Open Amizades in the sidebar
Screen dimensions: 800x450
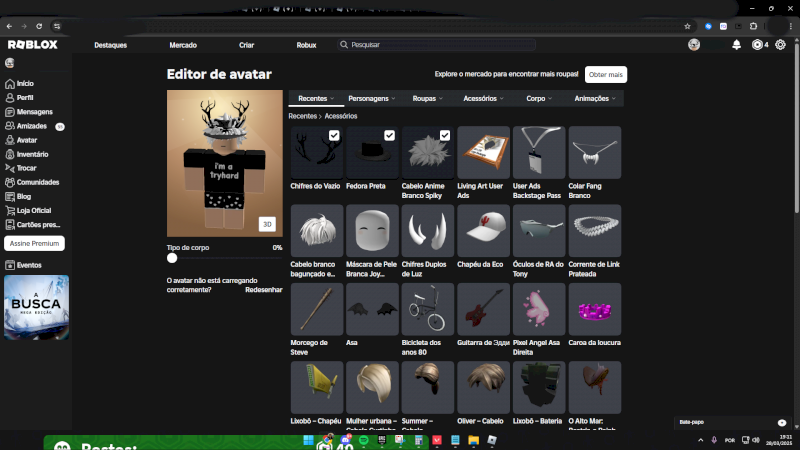[x=26, y=126]
